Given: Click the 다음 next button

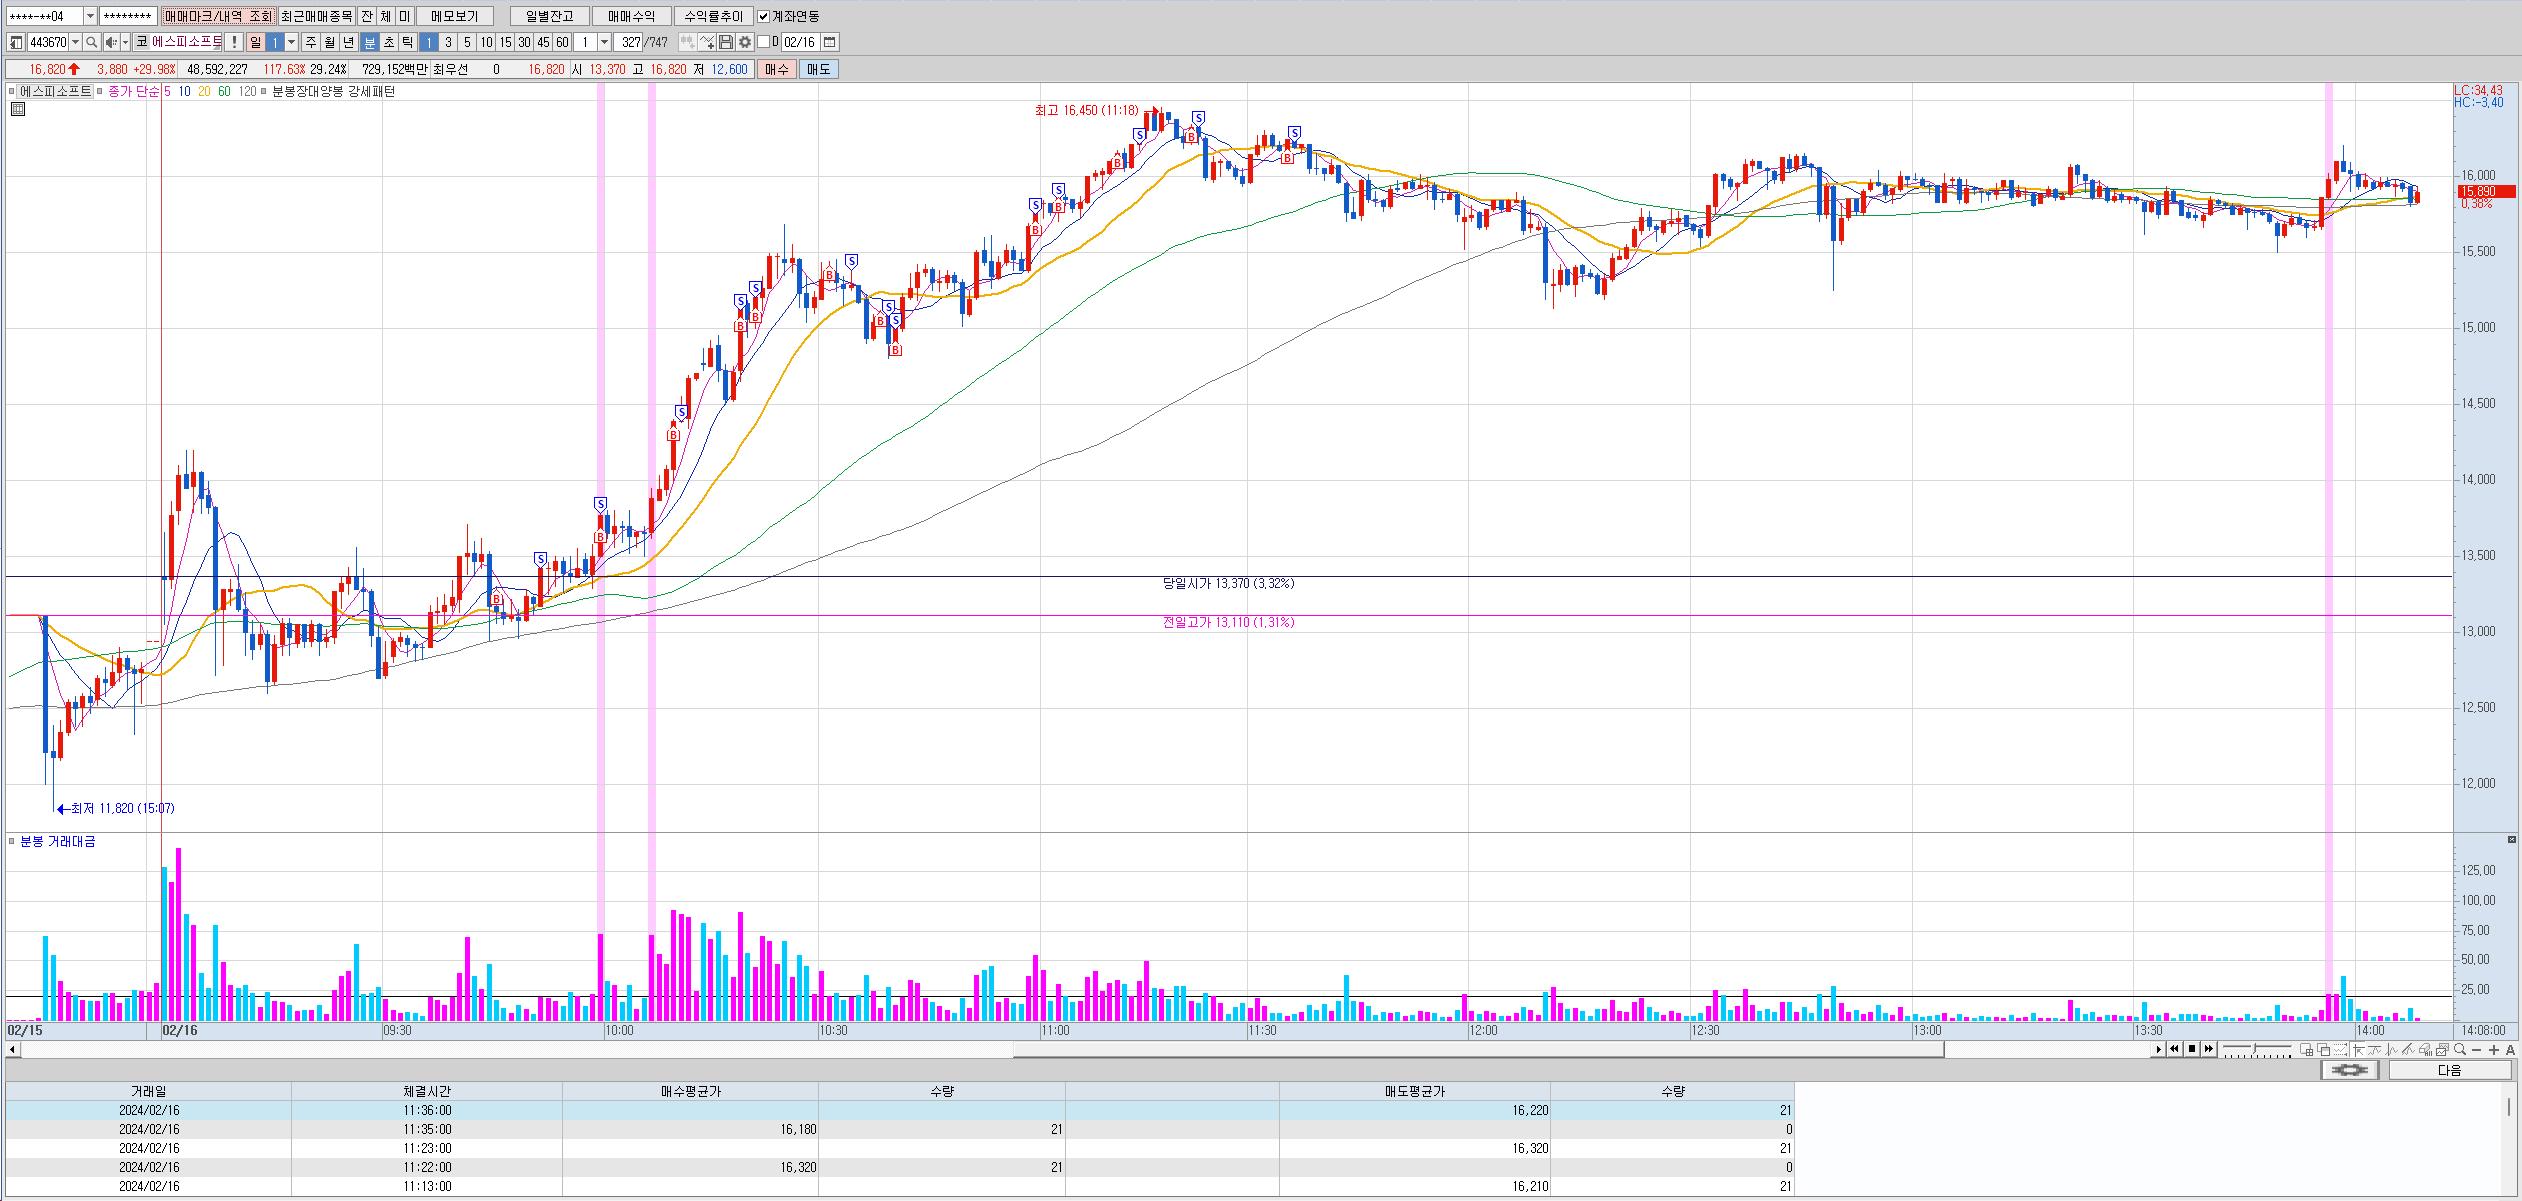Looking at the screenshot, I should 2449,1070.
